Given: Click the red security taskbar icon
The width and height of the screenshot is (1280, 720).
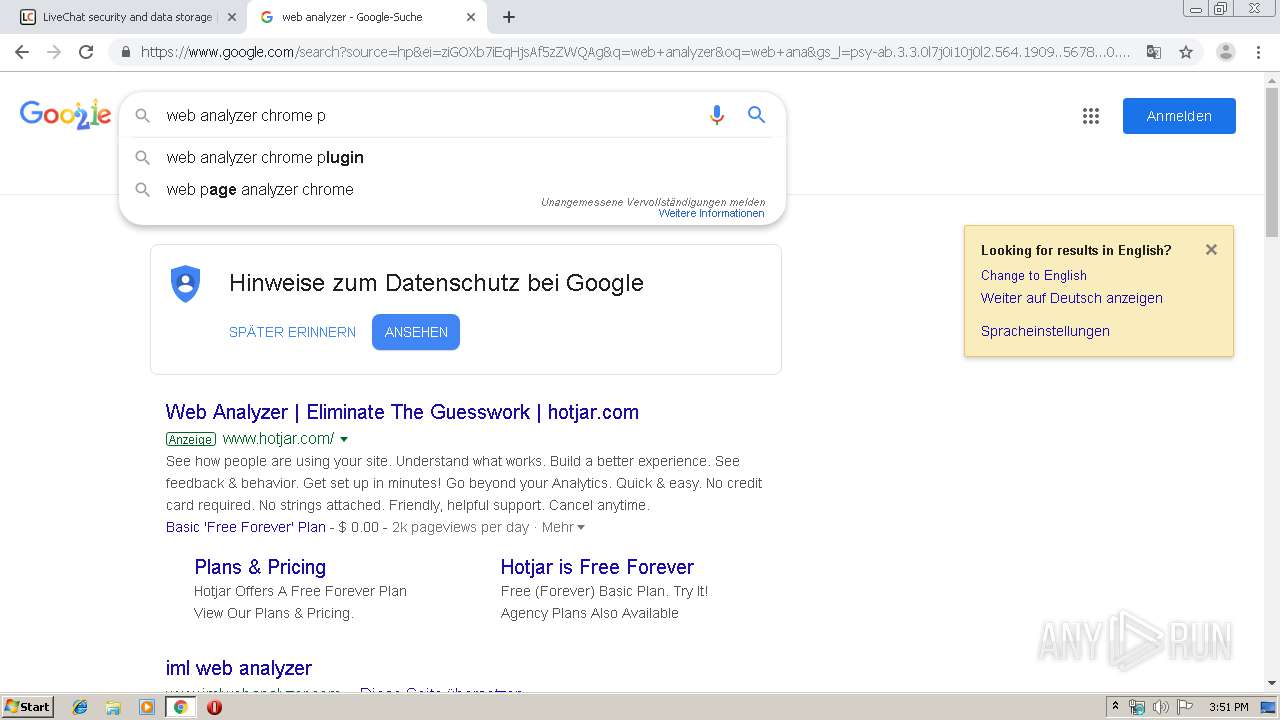Looking at the screenshot, I should [x=214, y=707].
